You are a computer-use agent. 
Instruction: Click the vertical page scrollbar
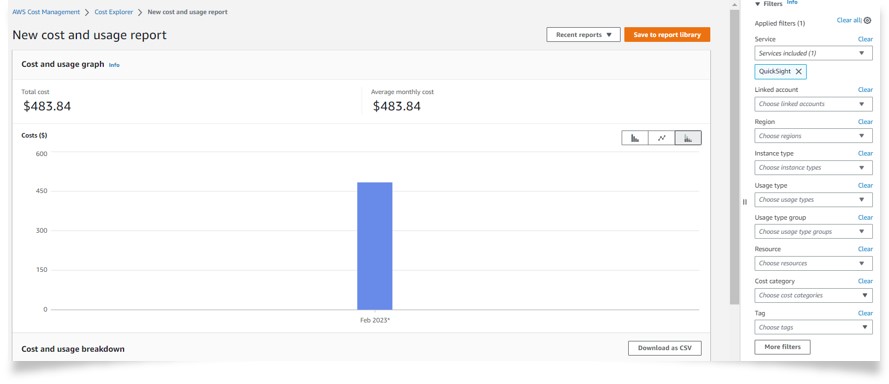tap(734, 156)
